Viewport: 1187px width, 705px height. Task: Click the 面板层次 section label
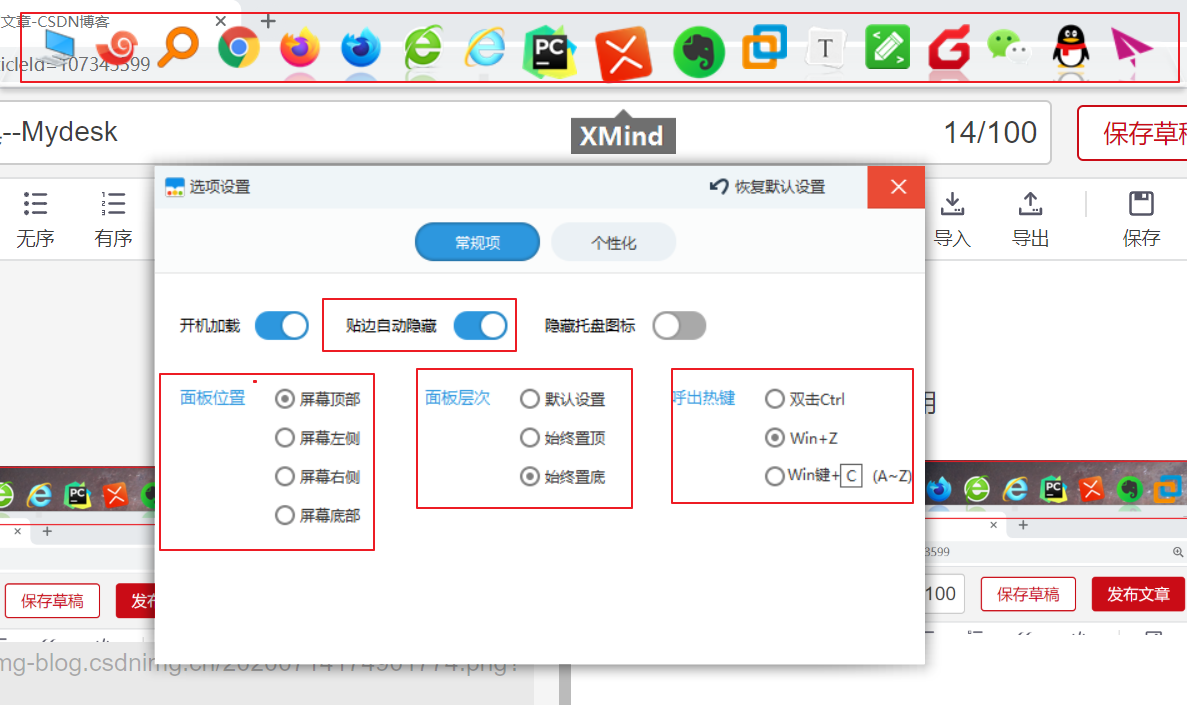457,398
